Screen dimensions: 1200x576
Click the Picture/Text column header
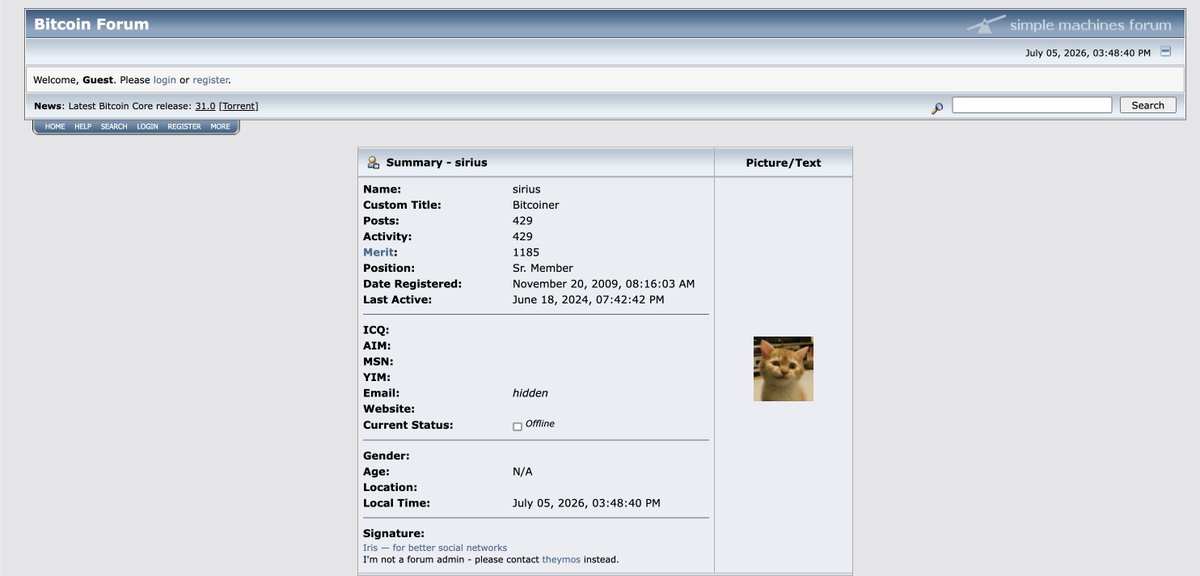(x=783, y=163)
